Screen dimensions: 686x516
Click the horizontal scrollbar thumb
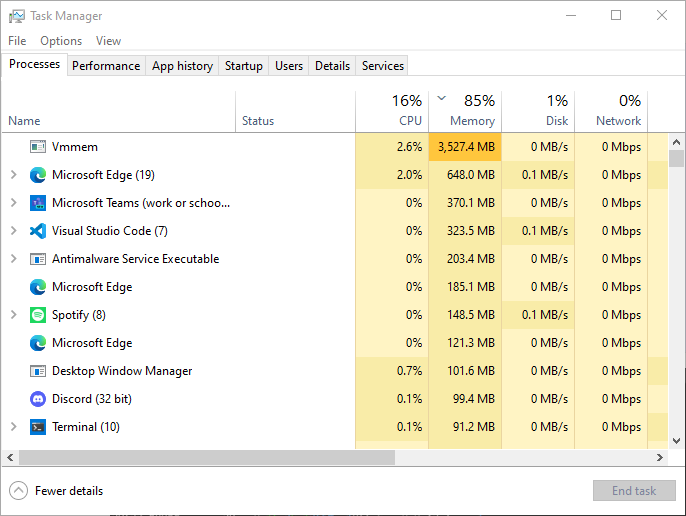(x=207, y=457)
